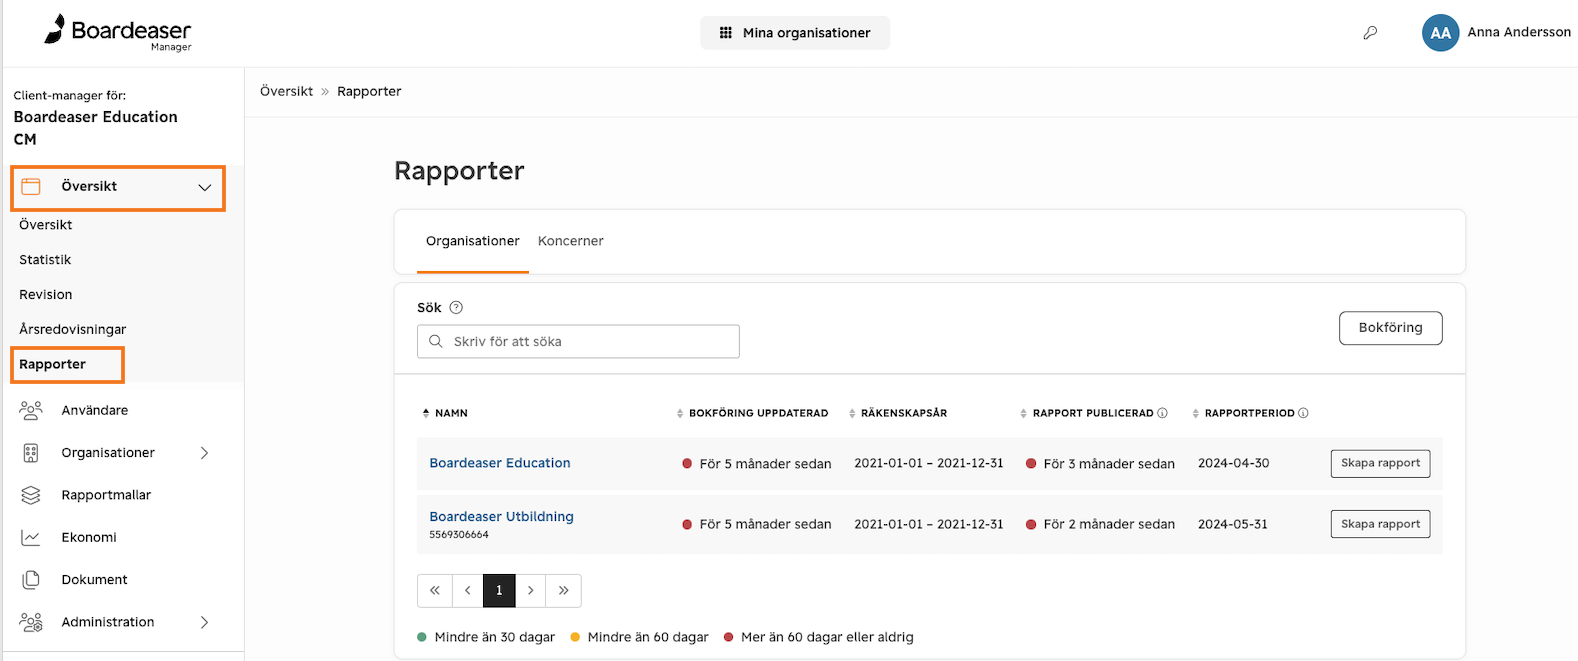Open Boardeaser Utbildning organisation link
Image resolution: width=1578 pixels, height=661 pixels.
click(x=501, y=517)
